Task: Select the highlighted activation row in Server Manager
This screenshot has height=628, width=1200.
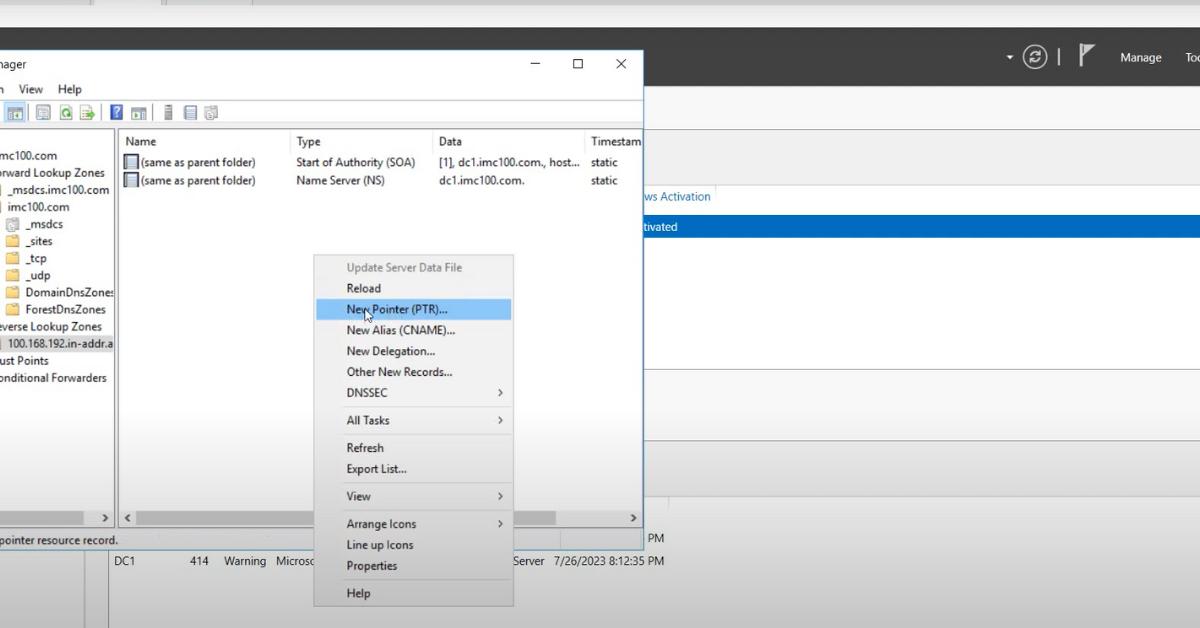Action: [920, 227]
